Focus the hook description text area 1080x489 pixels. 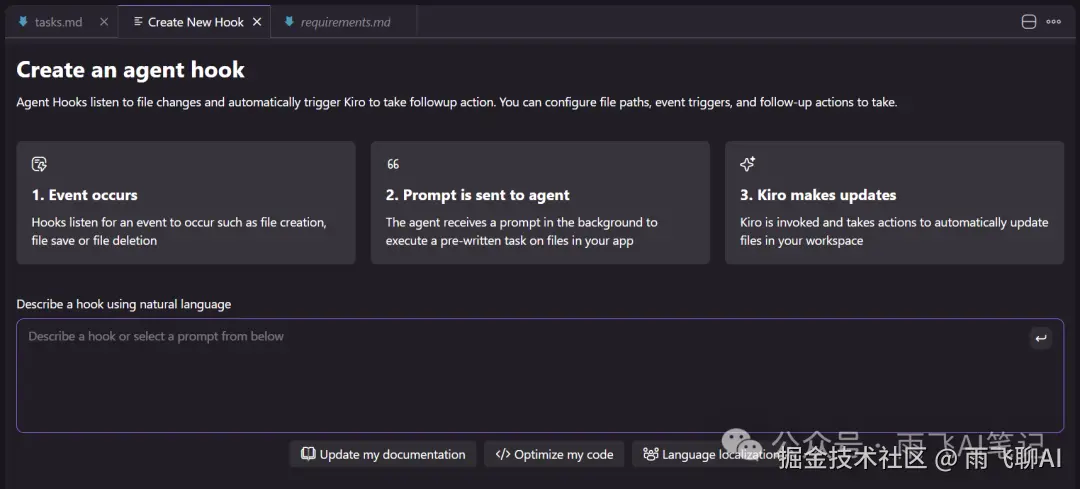[540, 375]
